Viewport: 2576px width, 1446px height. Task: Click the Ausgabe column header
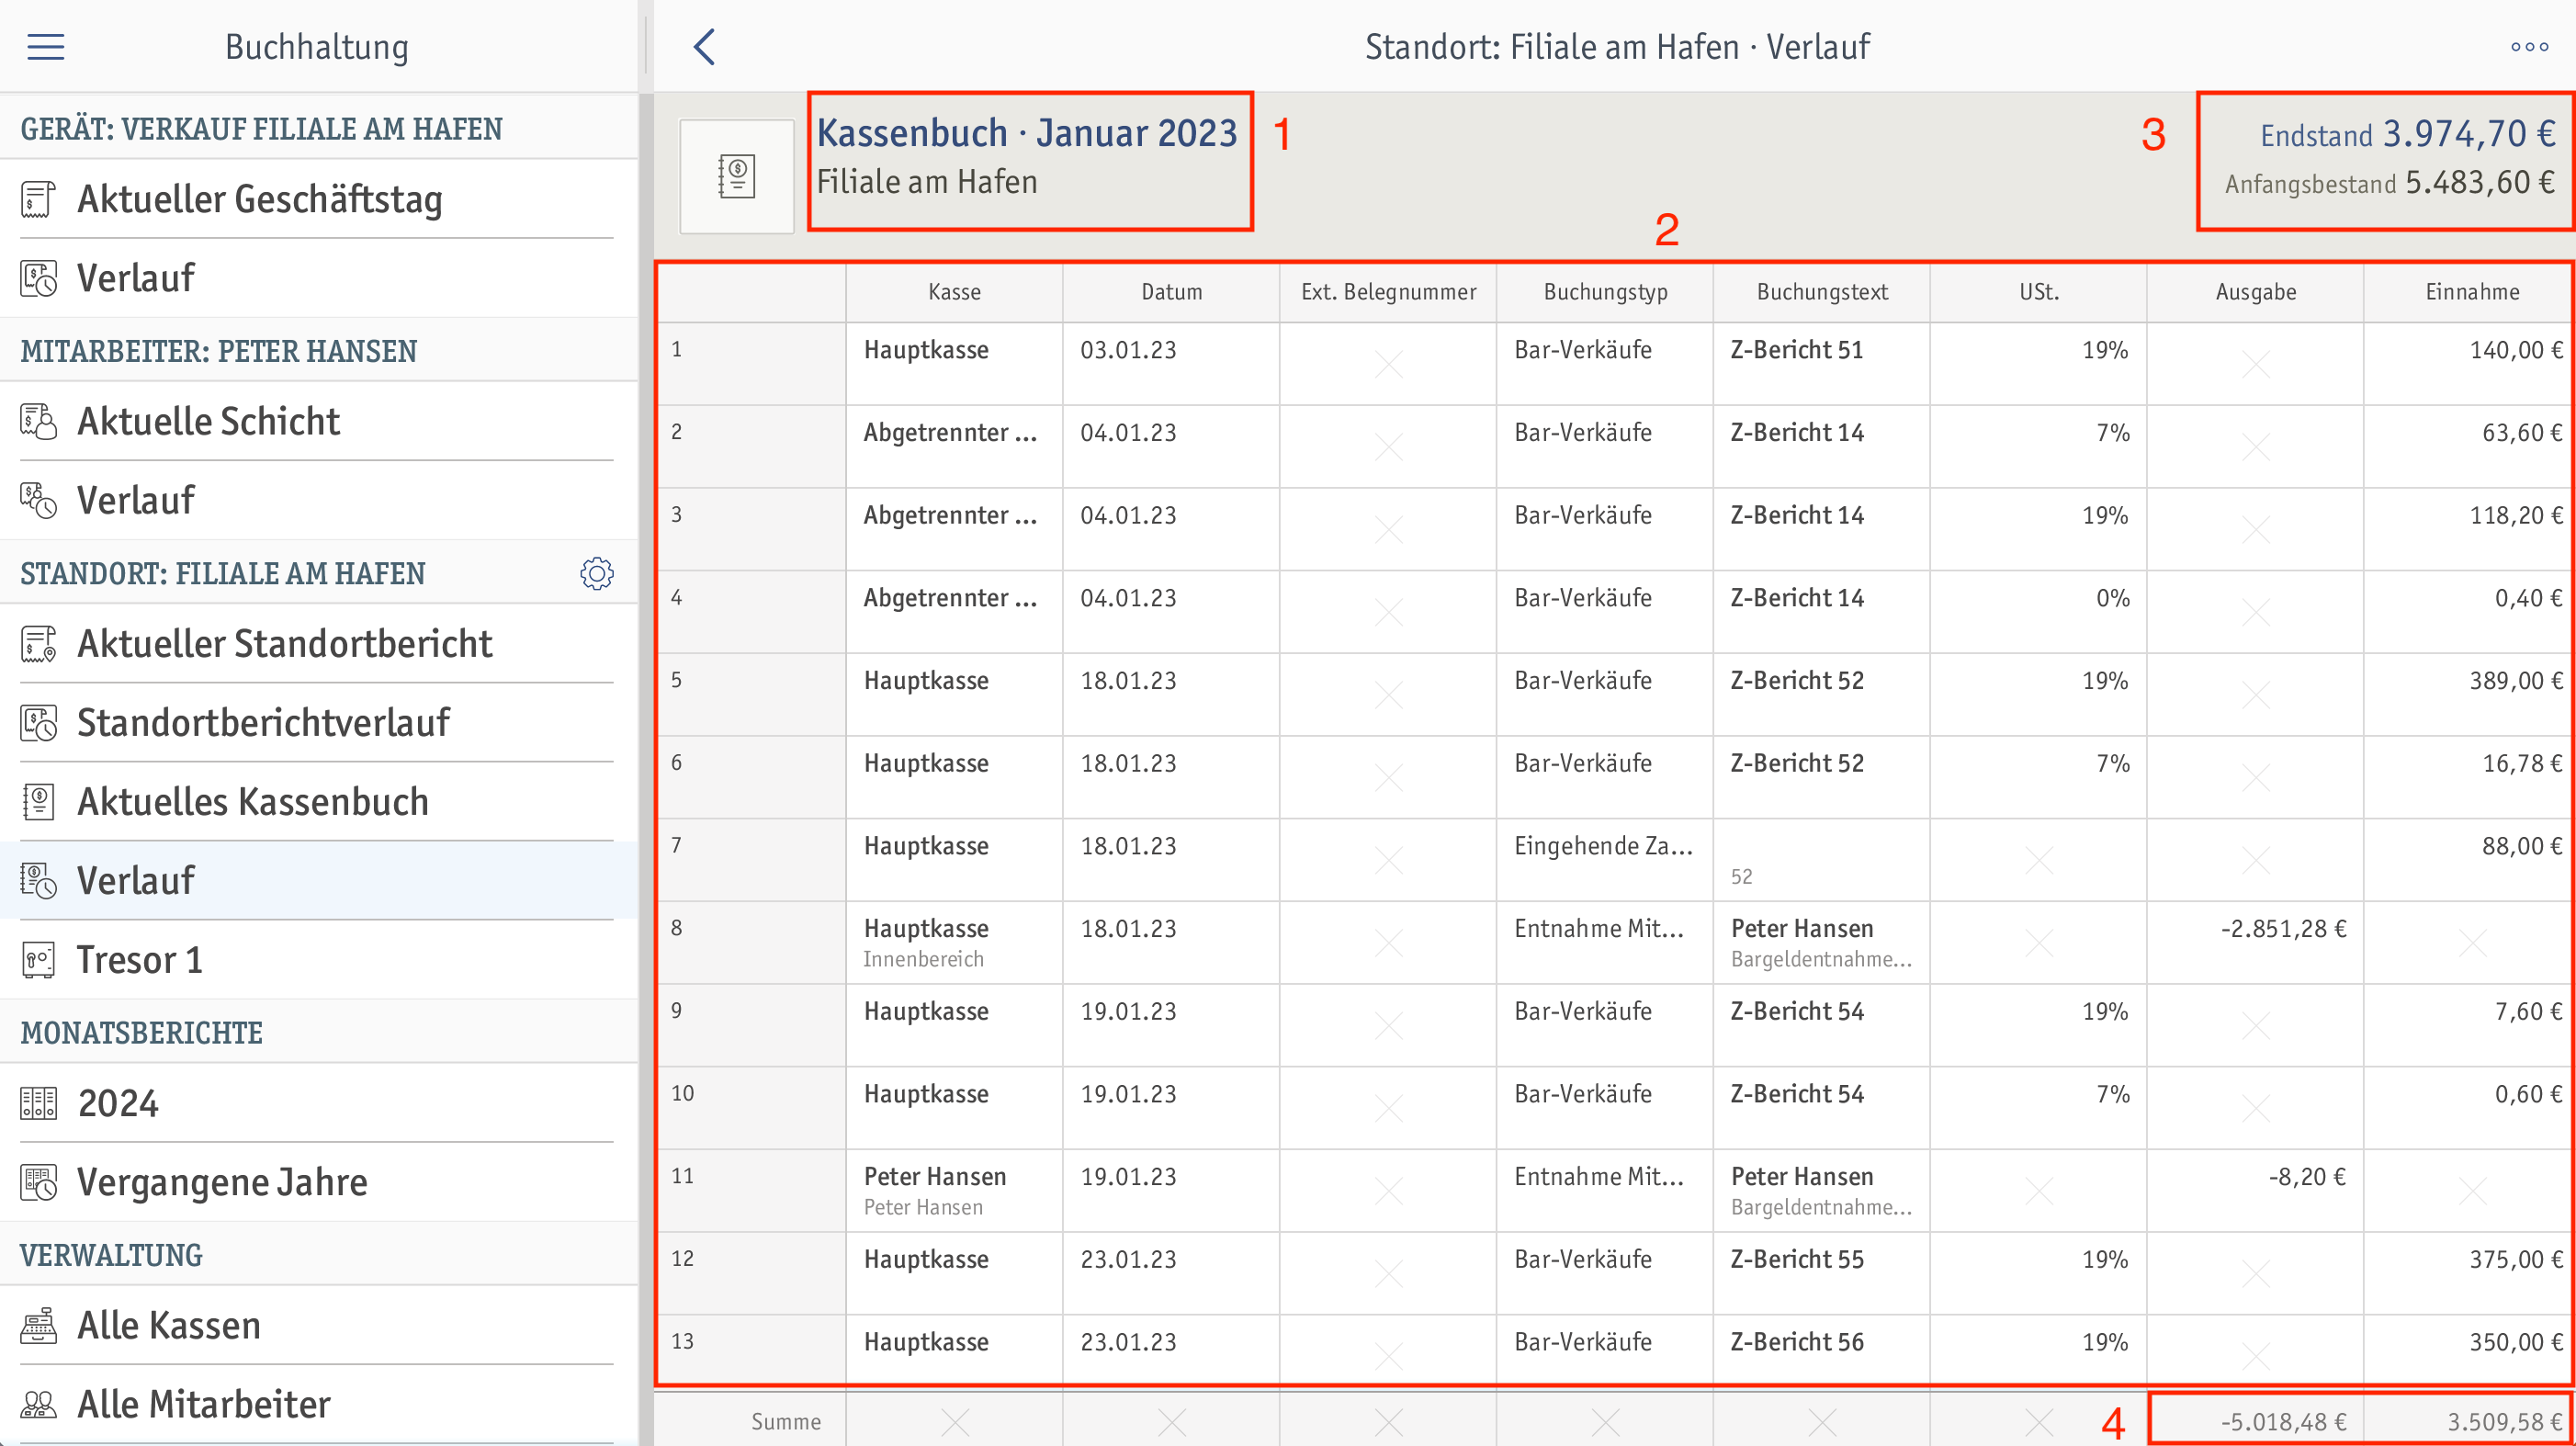pyautogui.click(x=2256, y=292)
